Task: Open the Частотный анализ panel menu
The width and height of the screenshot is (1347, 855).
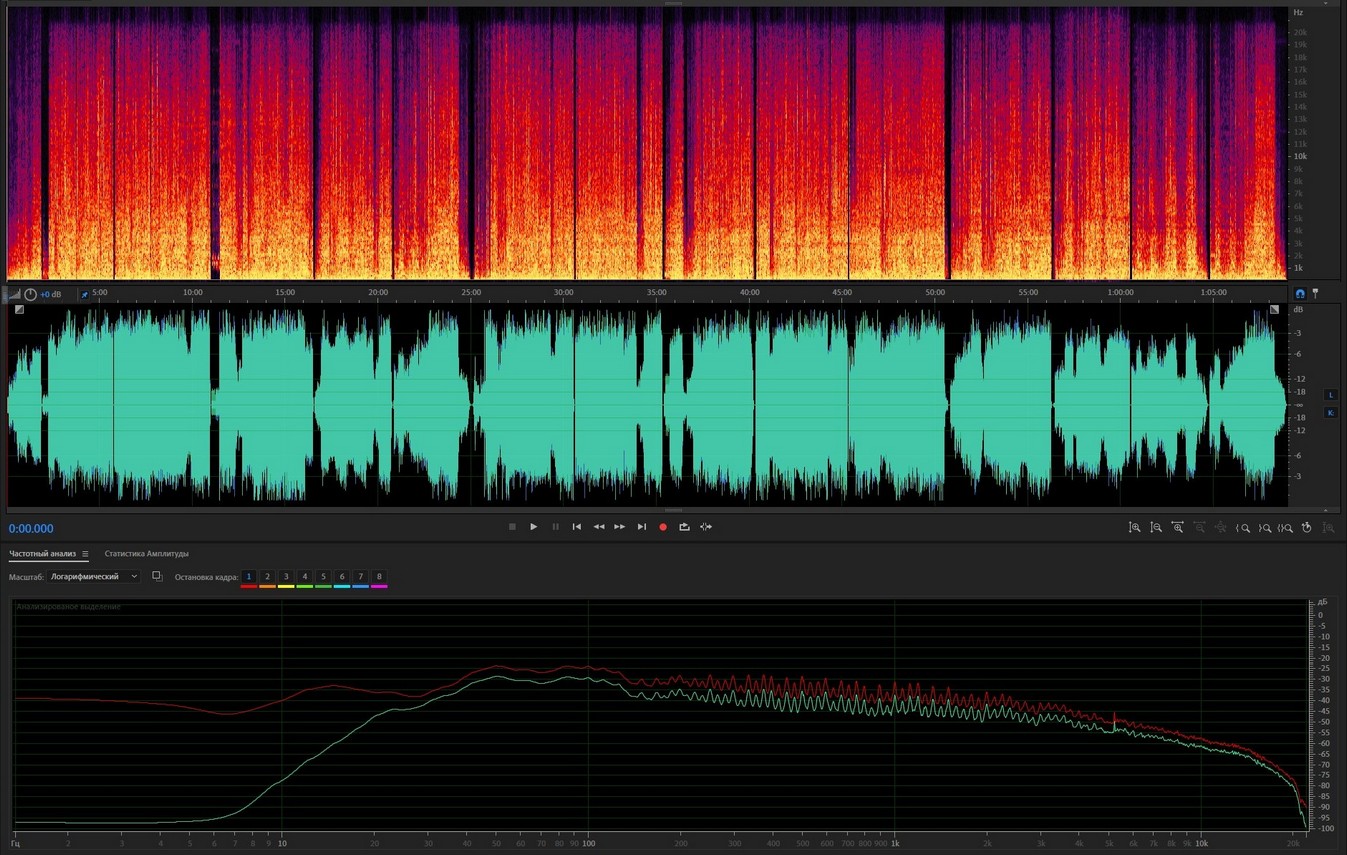Action: 85,554
